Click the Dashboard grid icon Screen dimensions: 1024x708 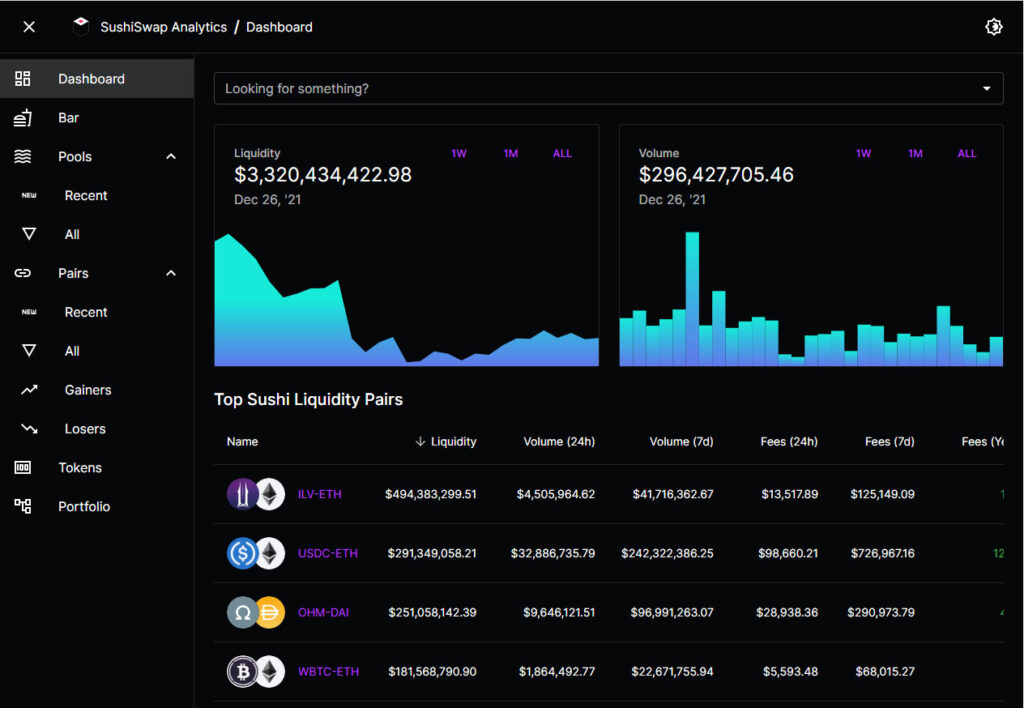point(23,79)
